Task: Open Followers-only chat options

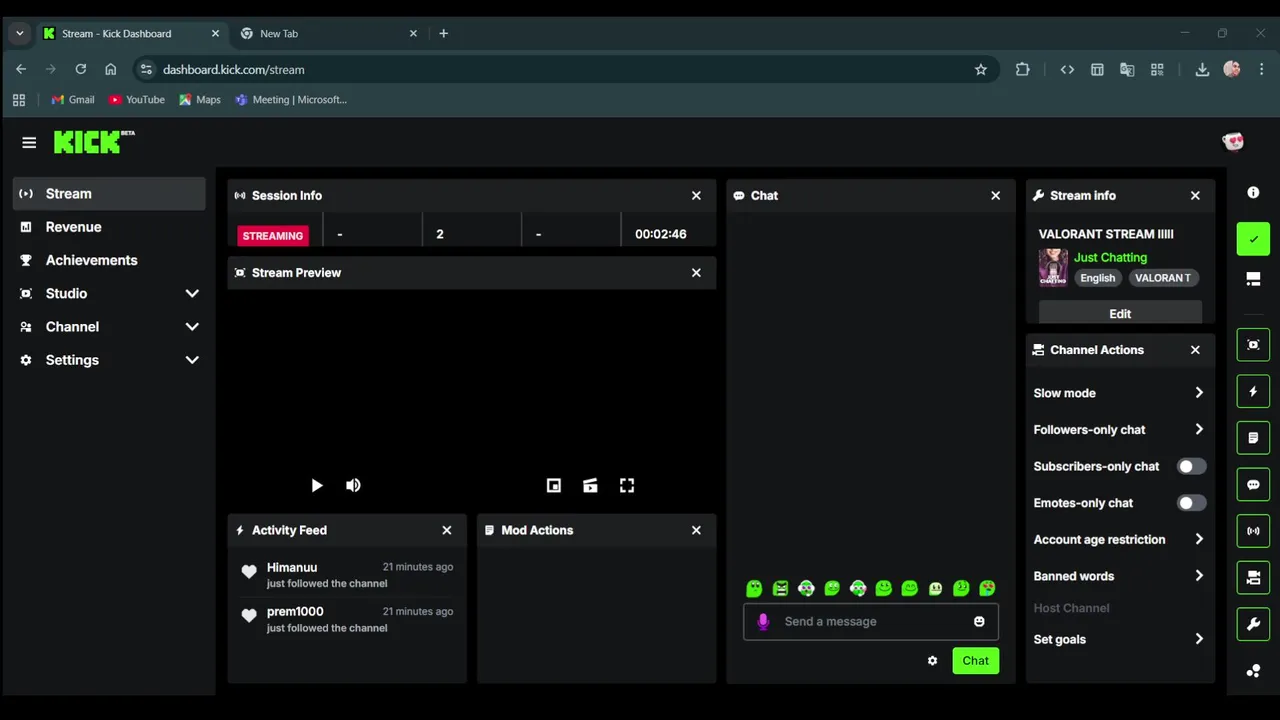Action: [x=1119, y=430]
